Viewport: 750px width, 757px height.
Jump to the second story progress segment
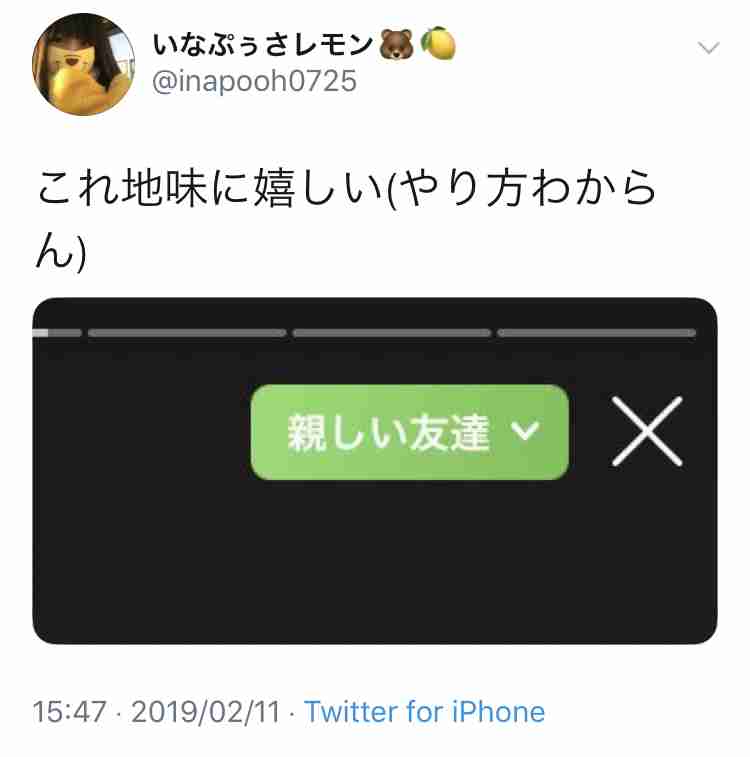pyautogui.click(x=187, y=333)
